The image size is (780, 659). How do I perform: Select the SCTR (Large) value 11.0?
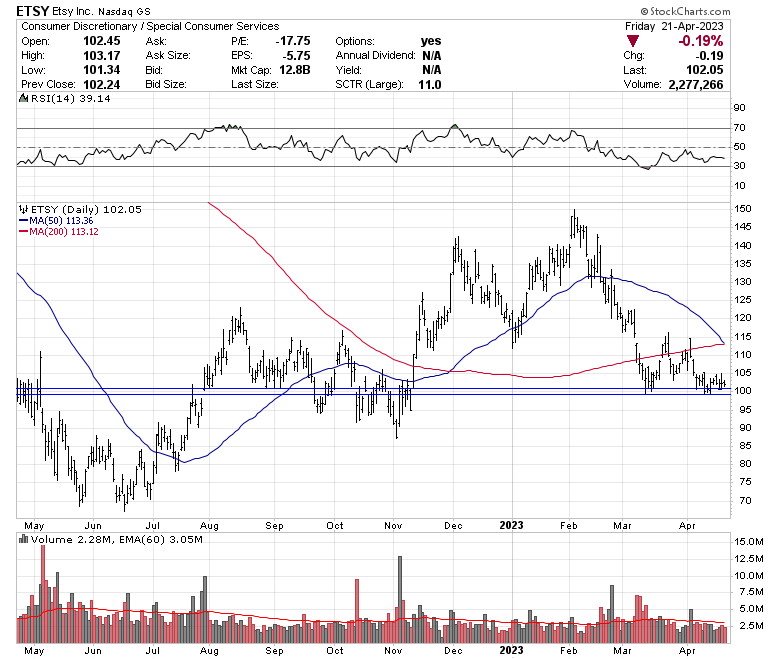429,85
